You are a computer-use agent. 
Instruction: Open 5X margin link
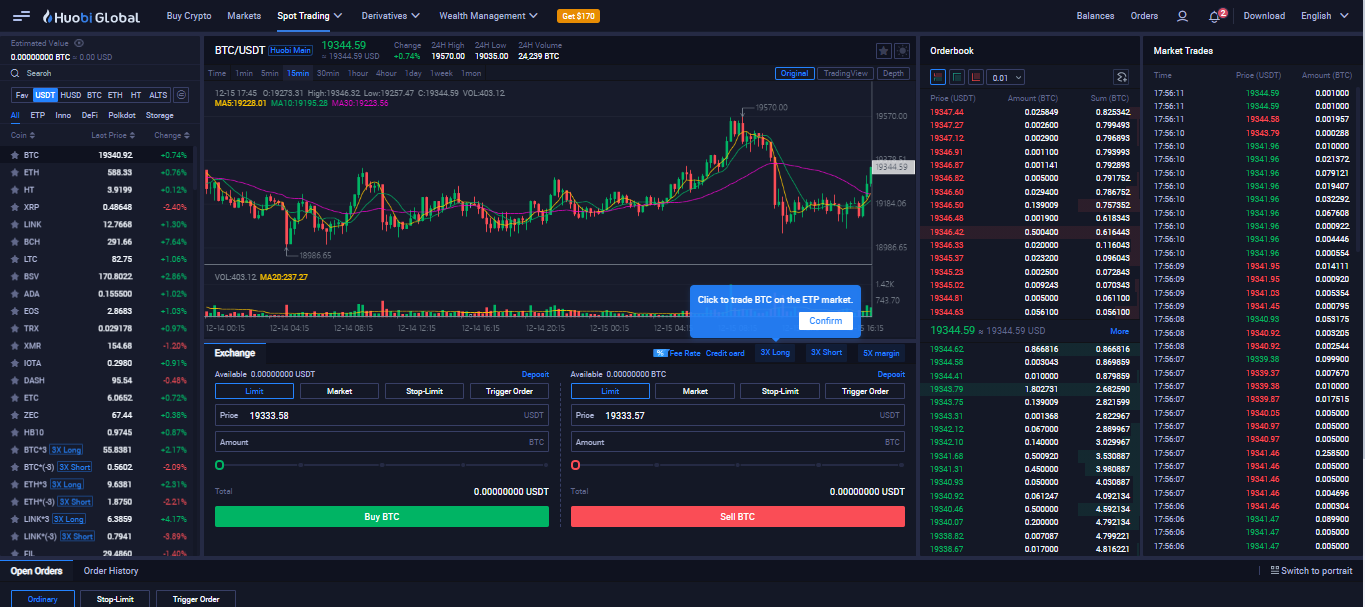tap(881, 353)
